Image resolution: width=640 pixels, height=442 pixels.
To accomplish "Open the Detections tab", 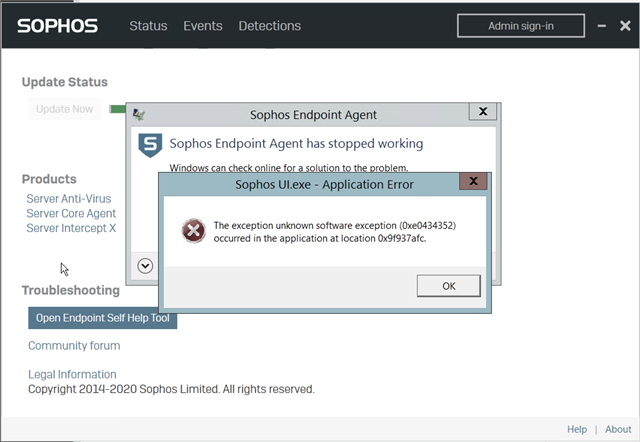I will pyautogui.click(x=270, y=26).
